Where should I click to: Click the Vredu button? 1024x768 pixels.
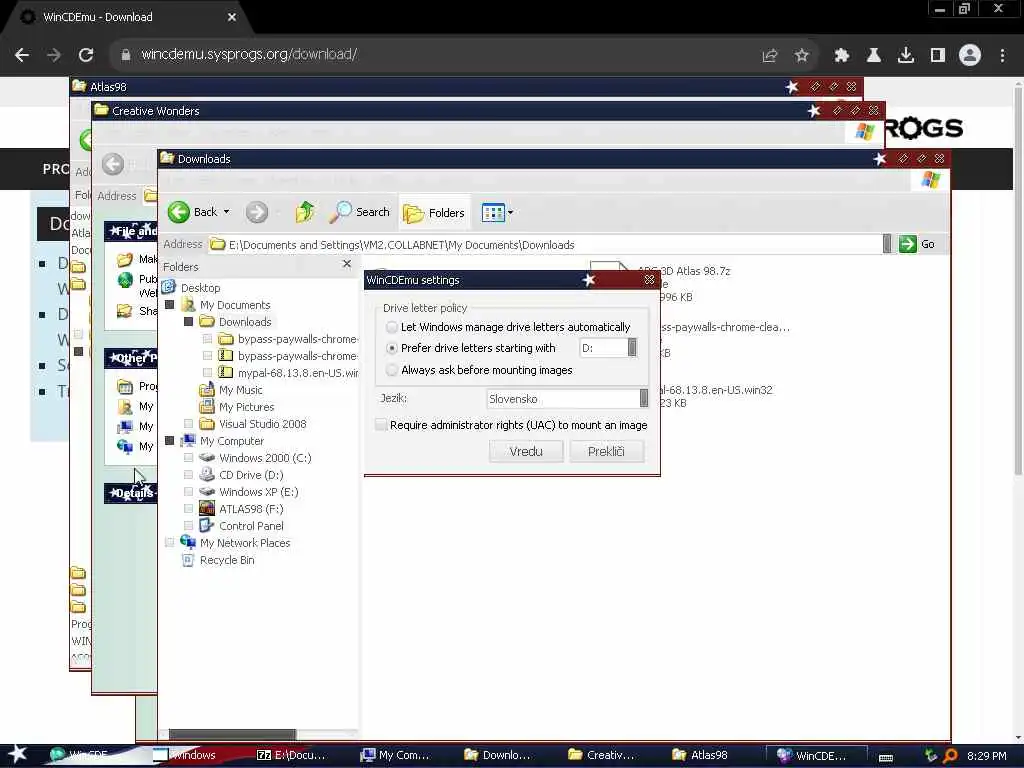526,451
